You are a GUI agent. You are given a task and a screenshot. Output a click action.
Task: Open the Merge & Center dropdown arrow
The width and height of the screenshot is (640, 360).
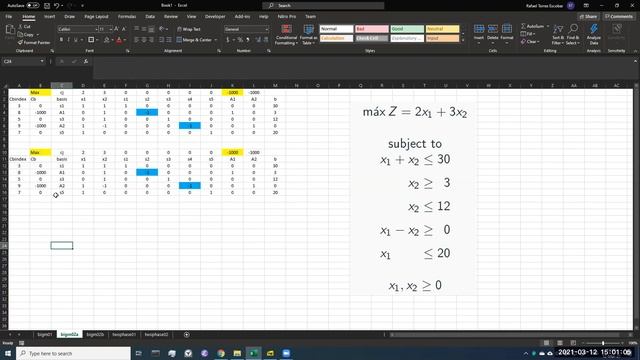click(216, 40)
